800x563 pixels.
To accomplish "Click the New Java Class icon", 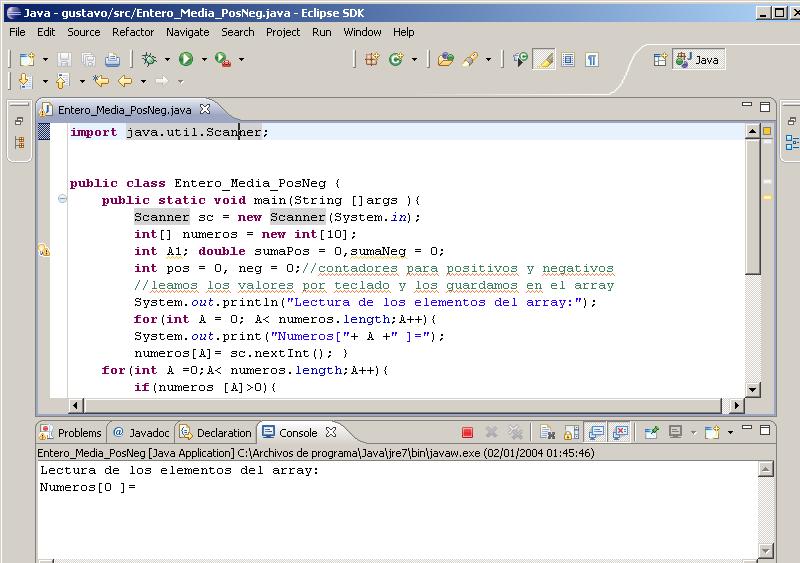I will pos(396,60).
